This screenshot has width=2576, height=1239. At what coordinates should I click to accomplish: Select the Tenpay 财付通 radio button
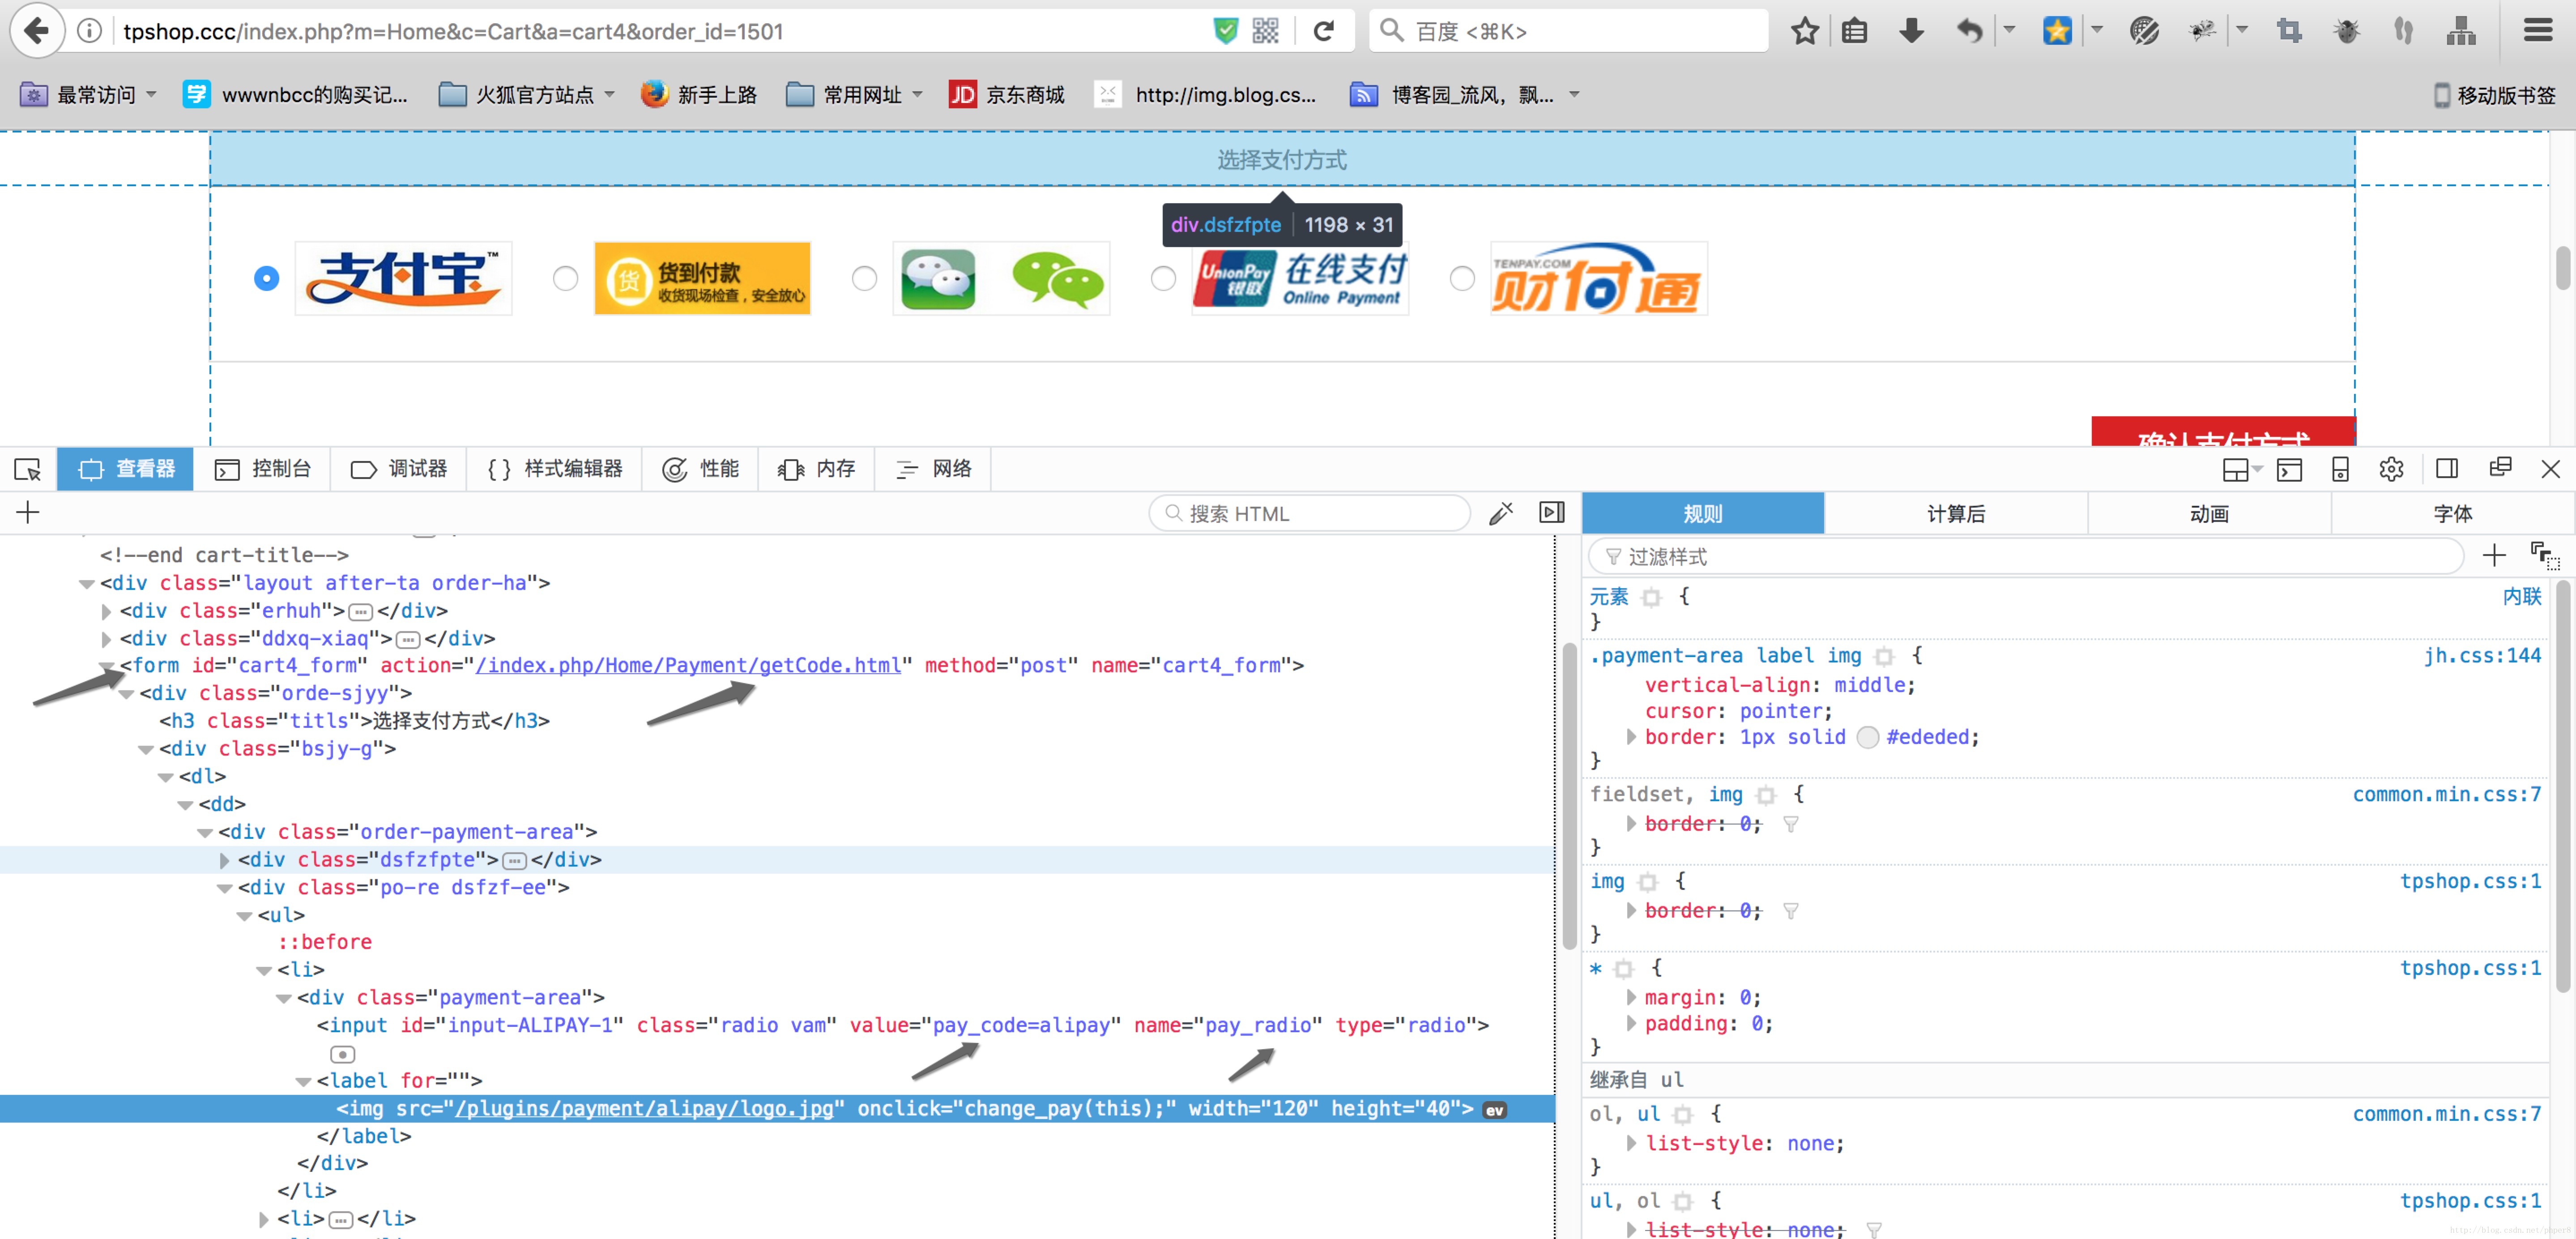1461,278
